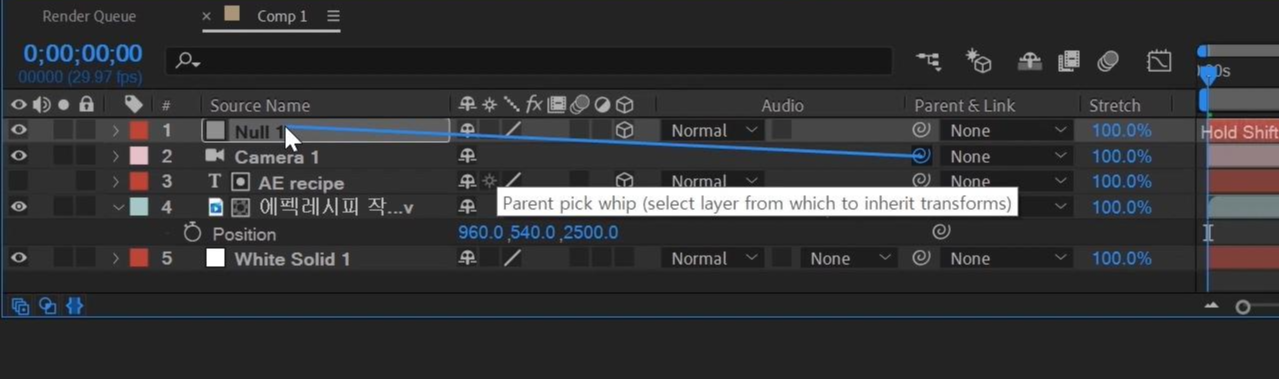
Task: Click Parent pick whip for White Solid 1
Action: click(x=921, y=258)
